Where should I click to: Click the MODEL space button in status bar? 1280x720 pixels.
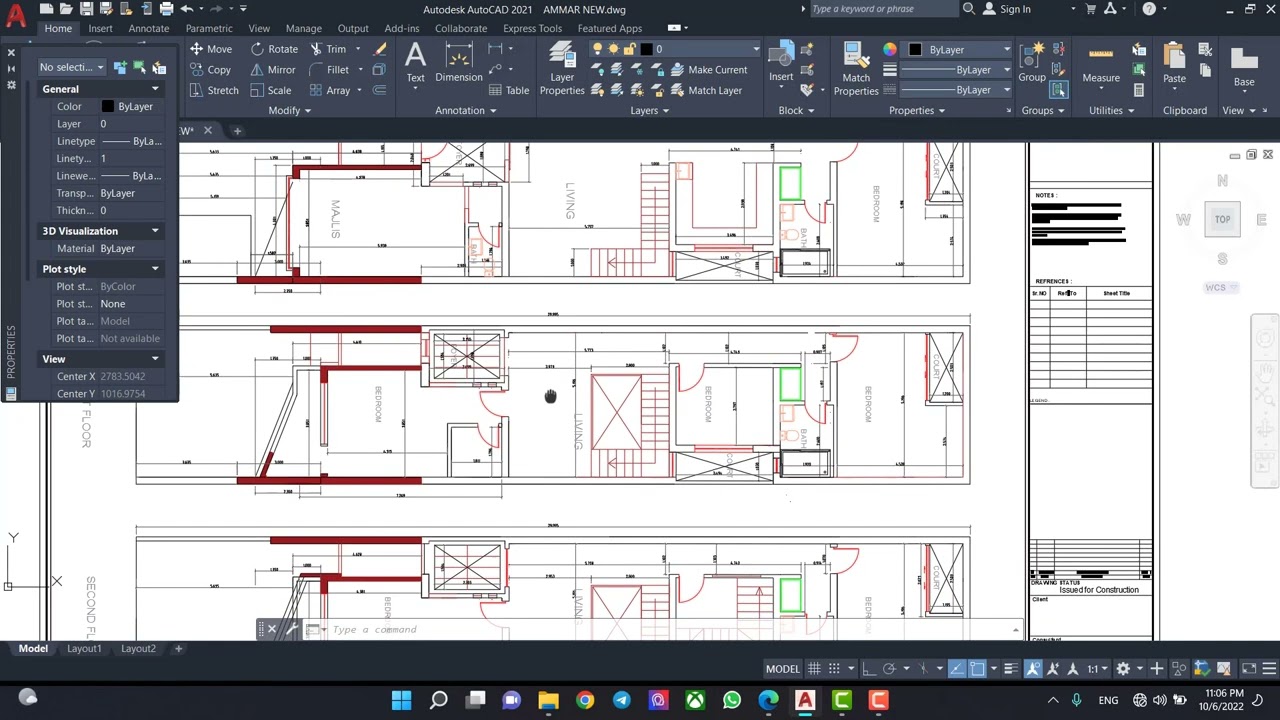point(783,669)
